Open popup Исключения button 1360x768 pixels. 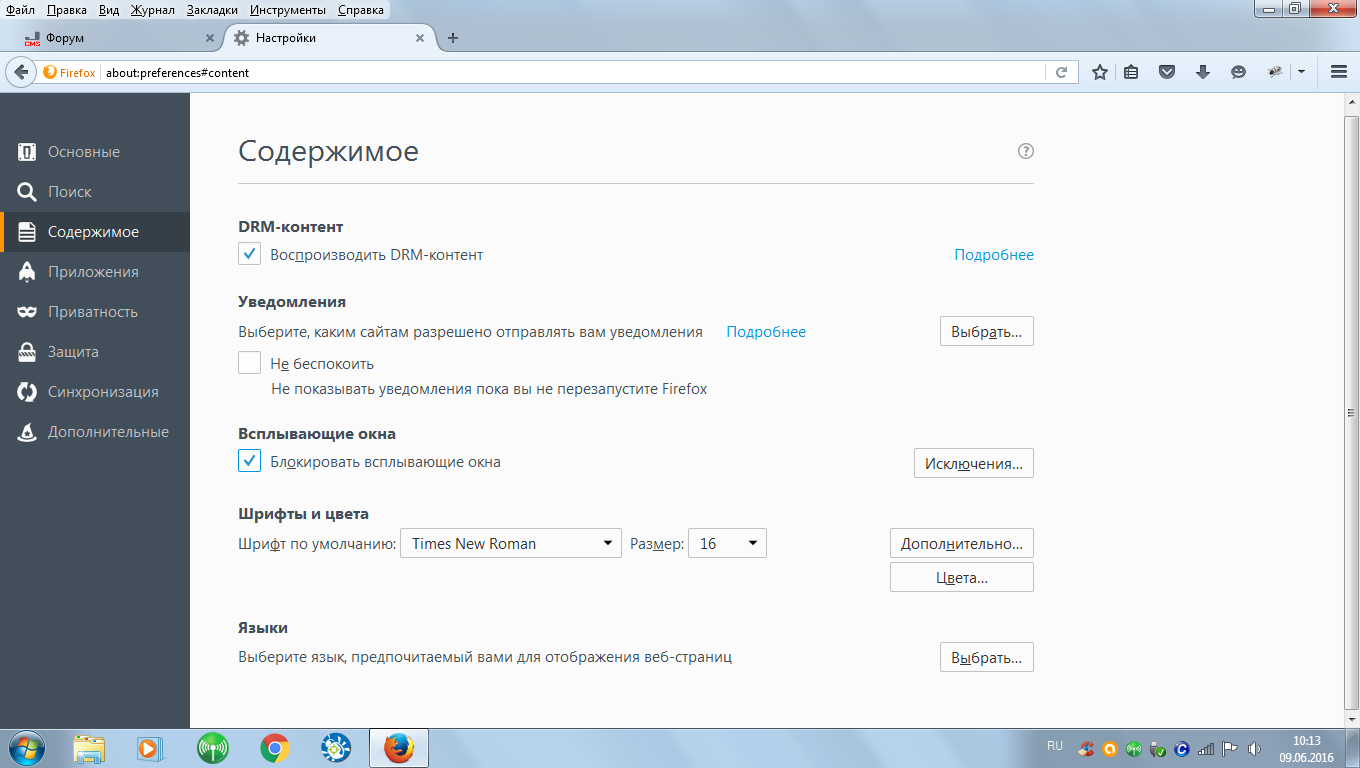[974, 463]
